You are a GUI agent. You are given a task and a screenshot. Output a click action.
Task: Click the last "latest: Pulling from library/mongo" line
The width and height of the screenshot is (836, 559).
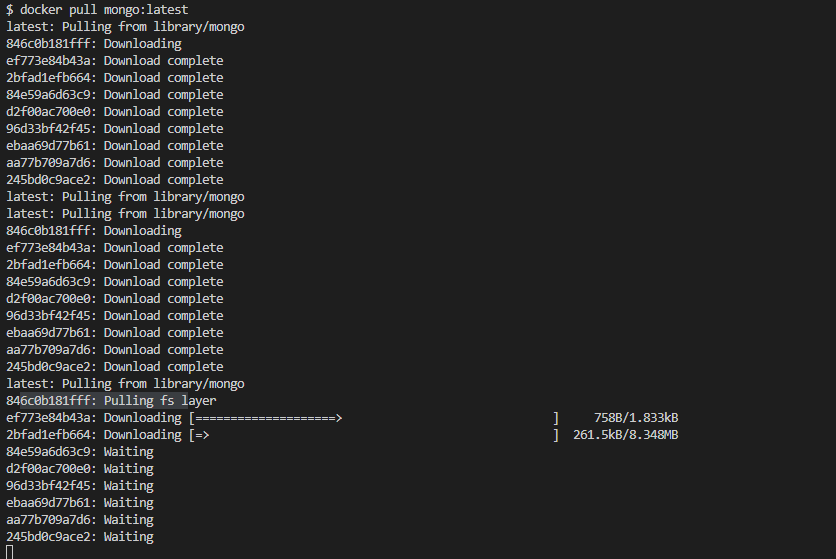[x=125, y=384]
